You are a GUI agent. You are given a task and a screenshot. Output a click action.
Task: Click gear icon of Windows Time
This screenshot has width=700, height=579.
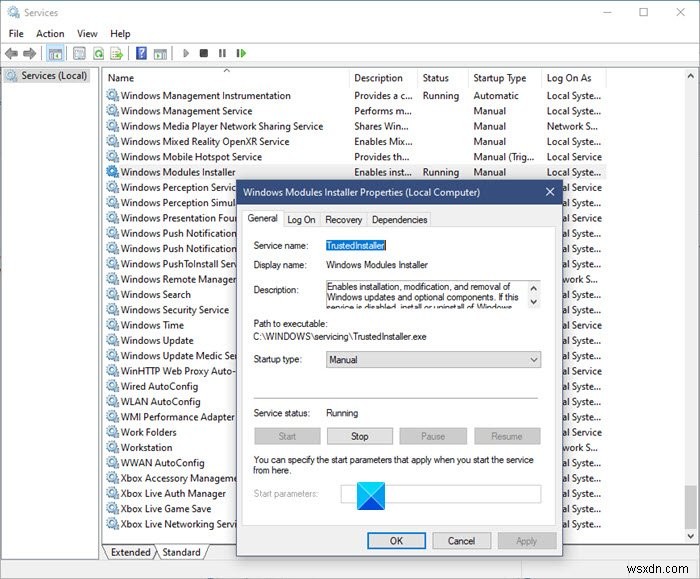tap(112, 325)
